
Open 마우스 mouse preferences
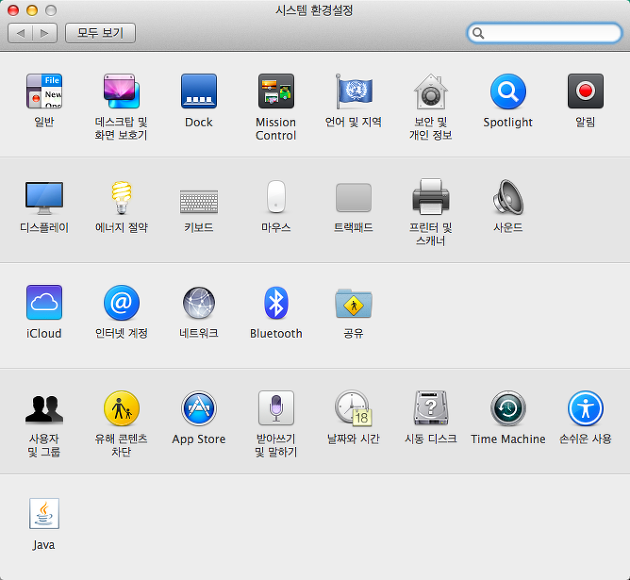[x=276, y=196]
